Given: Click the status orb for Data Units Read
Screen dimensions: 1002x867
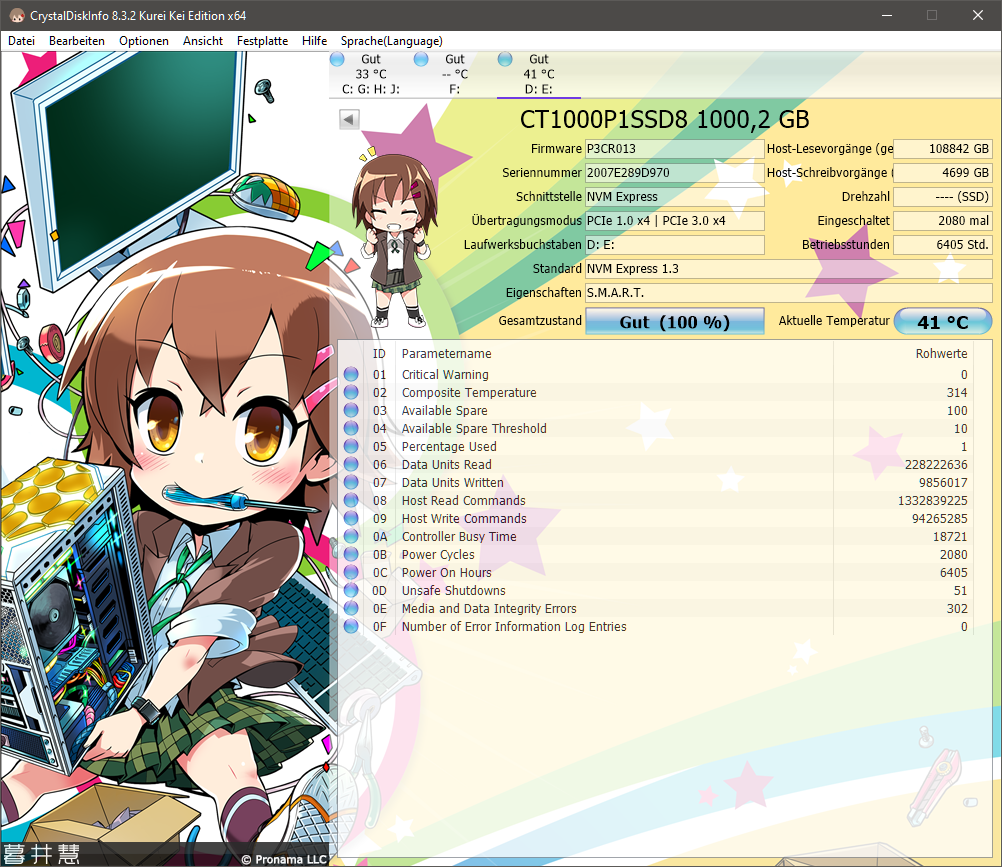Looking at the screenshot, I should pyautogui.click(x=351, y=464).
